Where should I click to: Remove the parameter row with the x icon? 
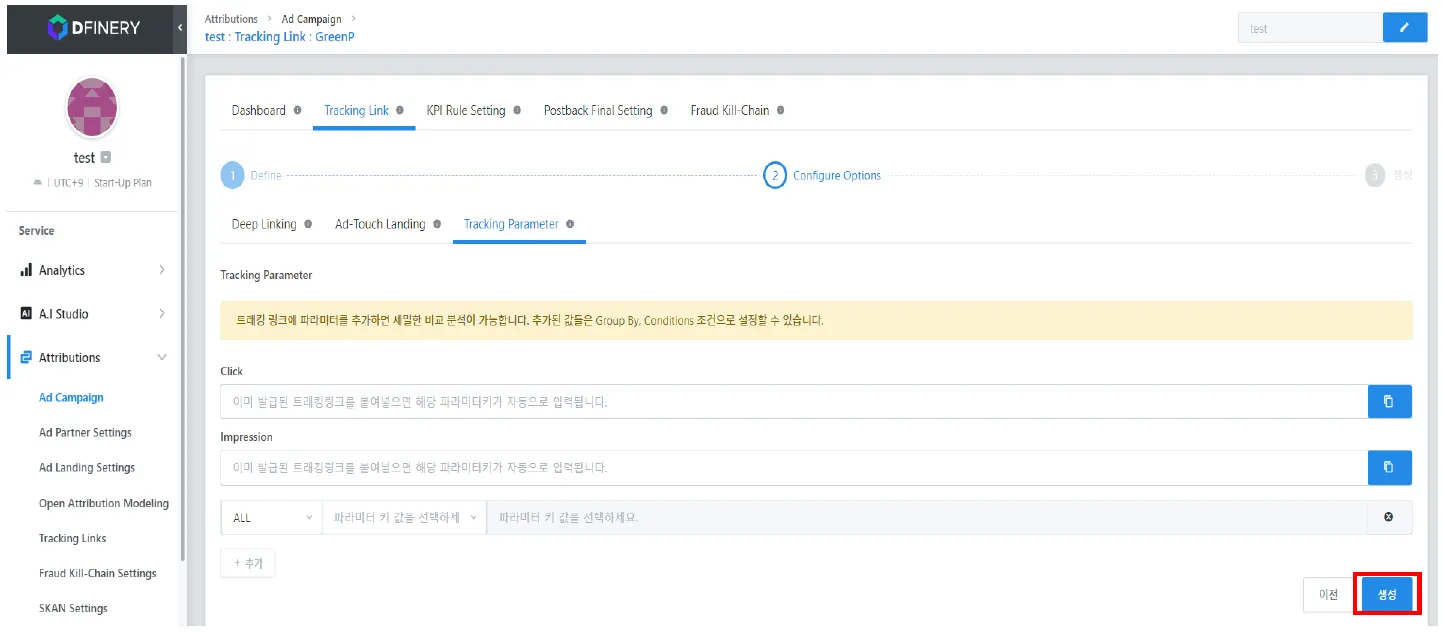coord(1388,517)
